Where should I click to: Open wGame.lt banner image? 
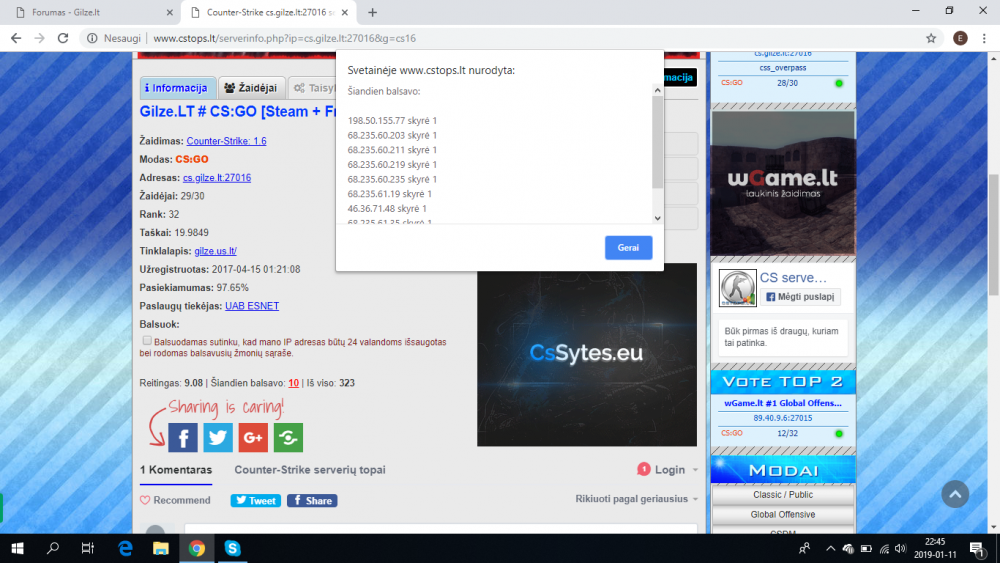[x=783, y=184]
